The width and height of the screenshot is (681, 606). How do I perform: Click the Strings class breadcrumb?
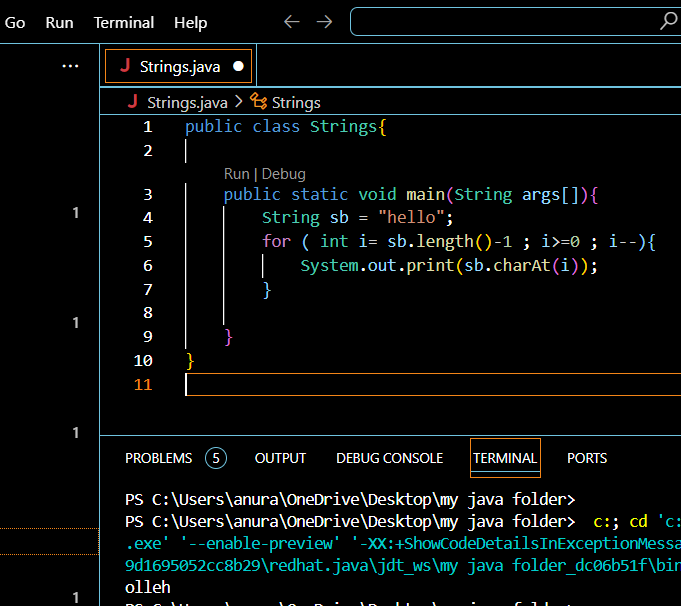coord(296,103)
